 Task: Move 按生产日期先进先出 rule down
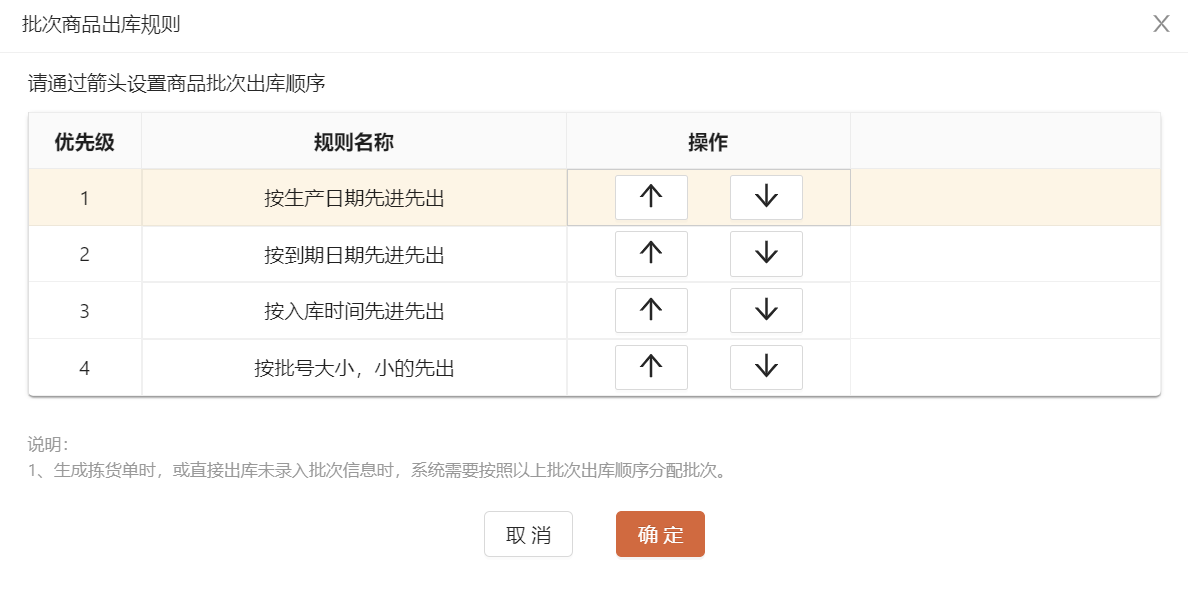[x=766, y=197]
